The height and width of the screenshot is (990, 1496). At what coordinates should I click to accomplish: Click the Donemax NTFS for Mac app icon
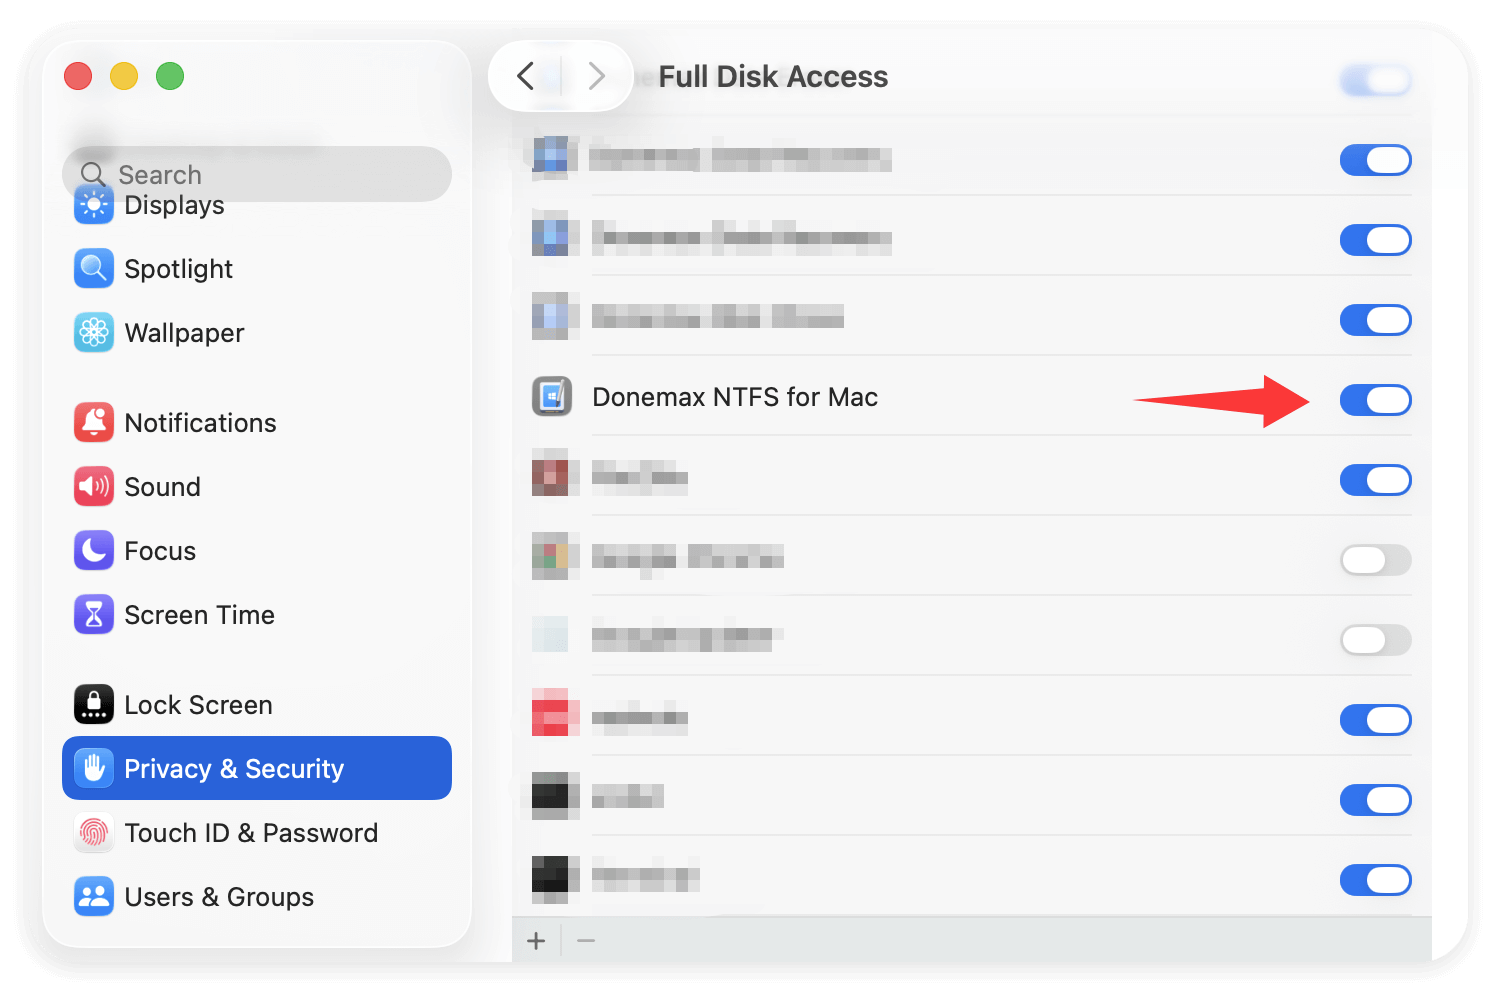[x=551, y=396]
